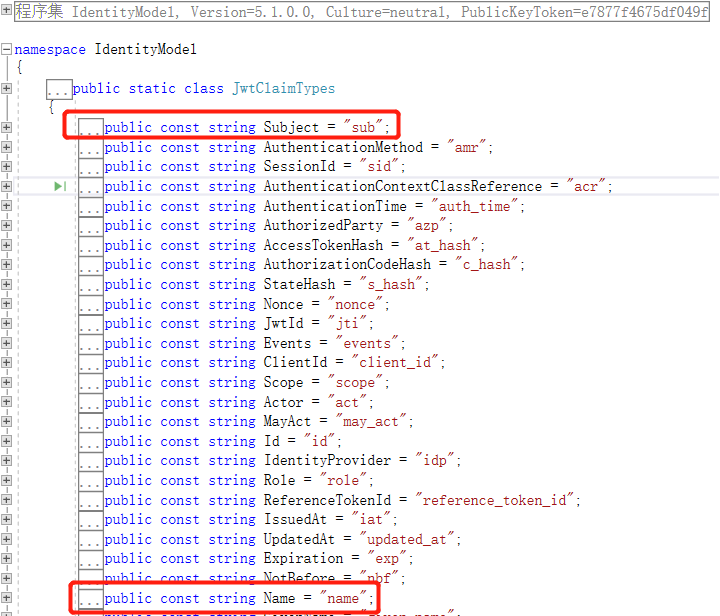This screenshot has height=616, width=720.
Task: Click the UpdatedAt identifier
Action: [299, 538]
